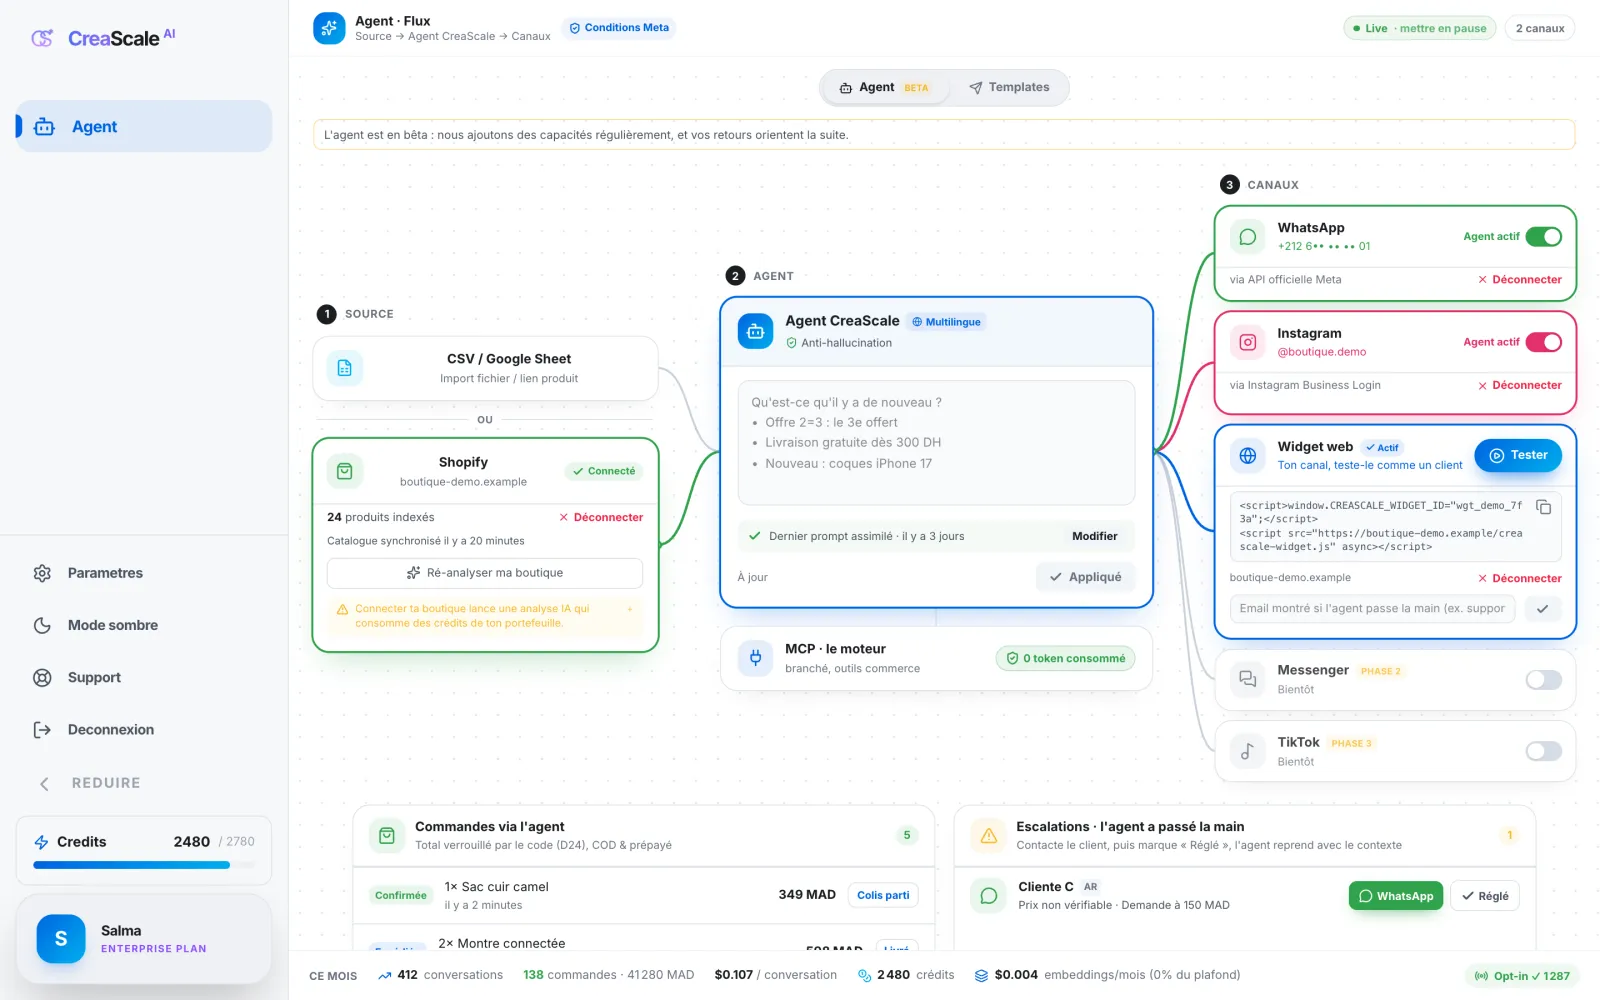1600x1000 pixels.
Task: Click the Shopify bag icon
Action: [x=344, y=471]
